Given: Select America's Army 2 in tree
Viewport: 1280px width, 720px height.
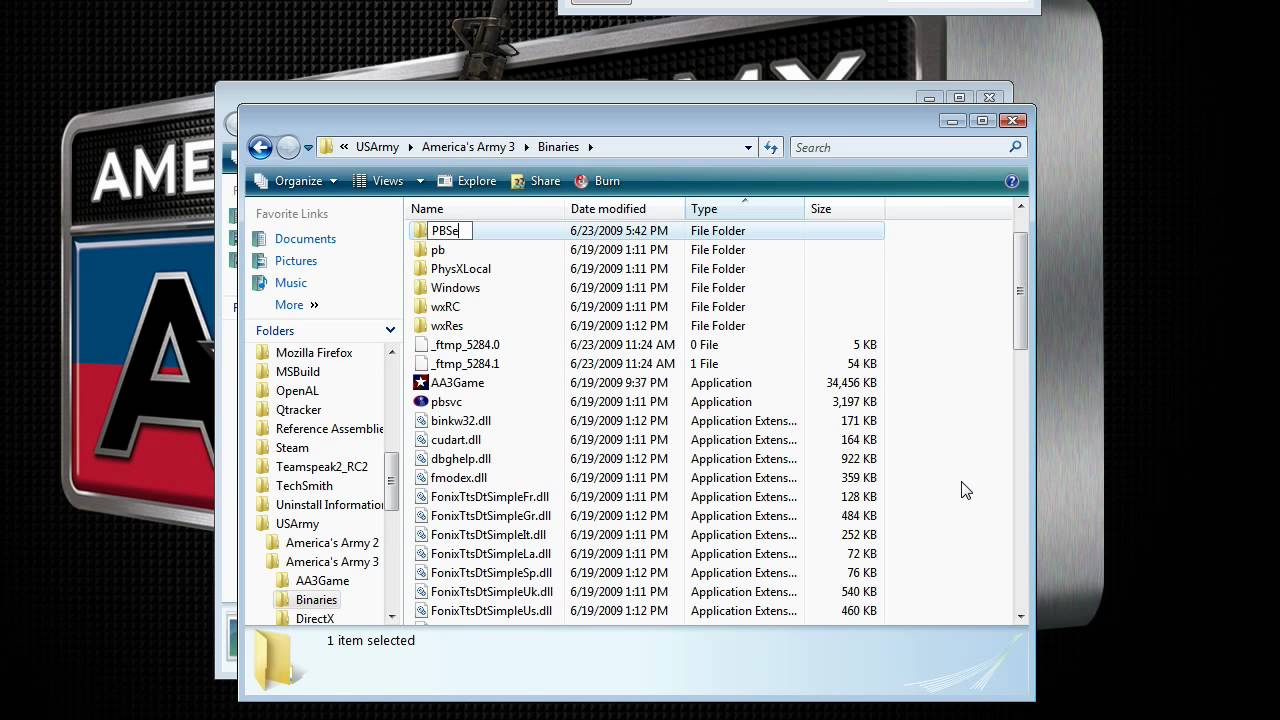Looking at the screenshot, I should [332, 543].
